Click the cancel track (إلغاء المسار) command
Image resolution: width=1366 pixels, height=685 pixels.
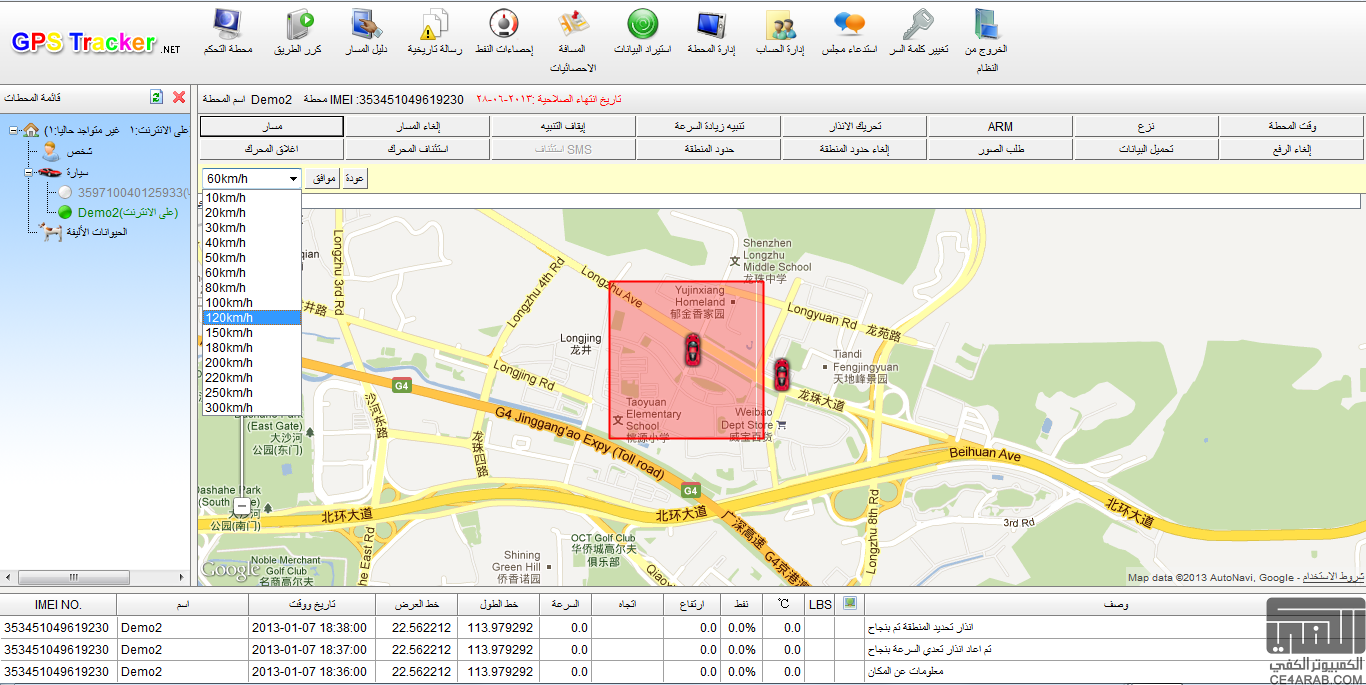(417, 126)
